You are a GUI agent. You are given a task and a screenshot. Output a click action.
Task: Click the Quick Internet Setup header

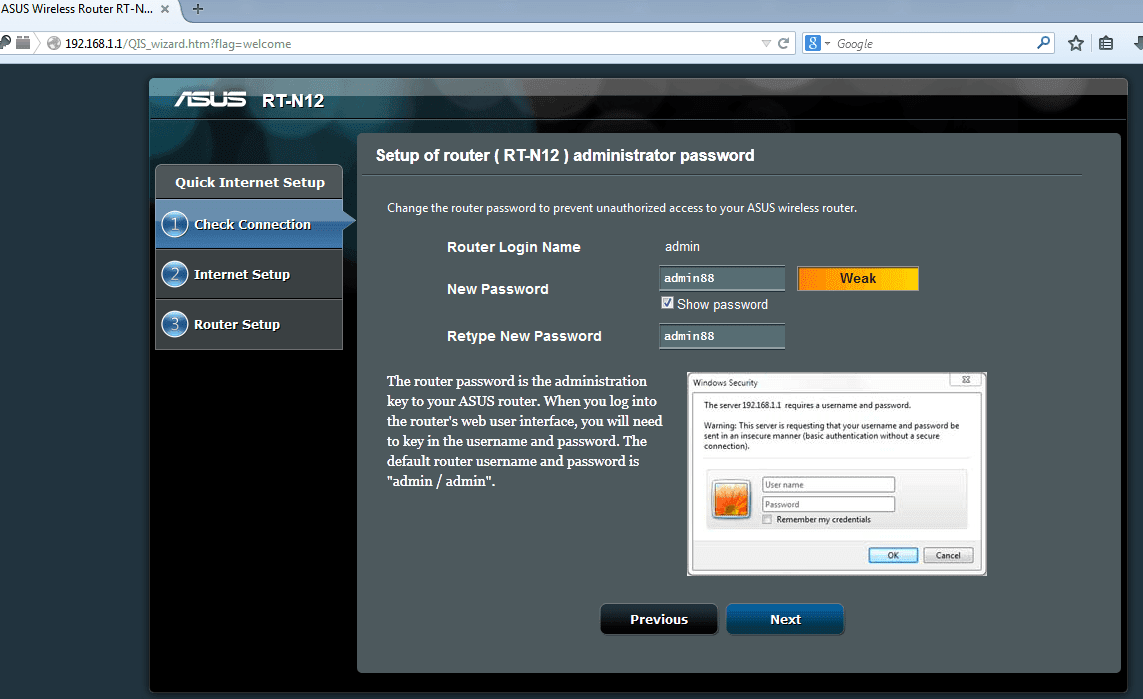[x=249, y=182]
